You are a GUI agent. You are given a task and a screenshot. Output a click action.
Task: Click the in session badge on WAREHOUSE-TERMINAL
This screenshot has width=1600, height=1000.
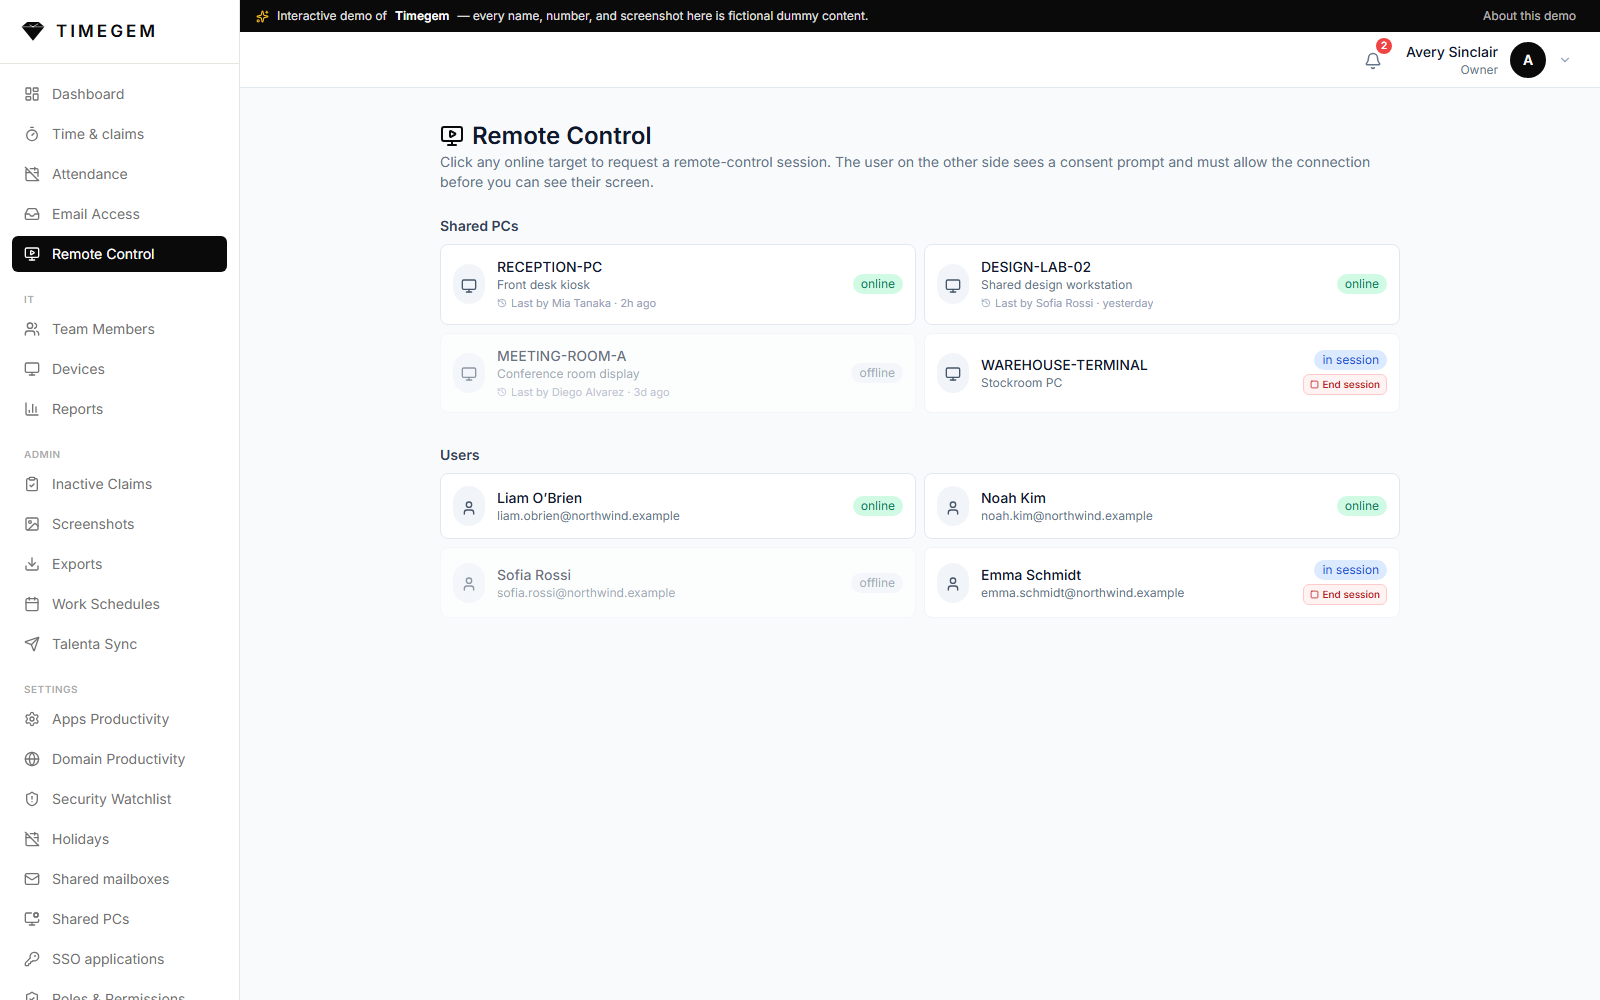pyautogui.click(x=1350, y=360)
